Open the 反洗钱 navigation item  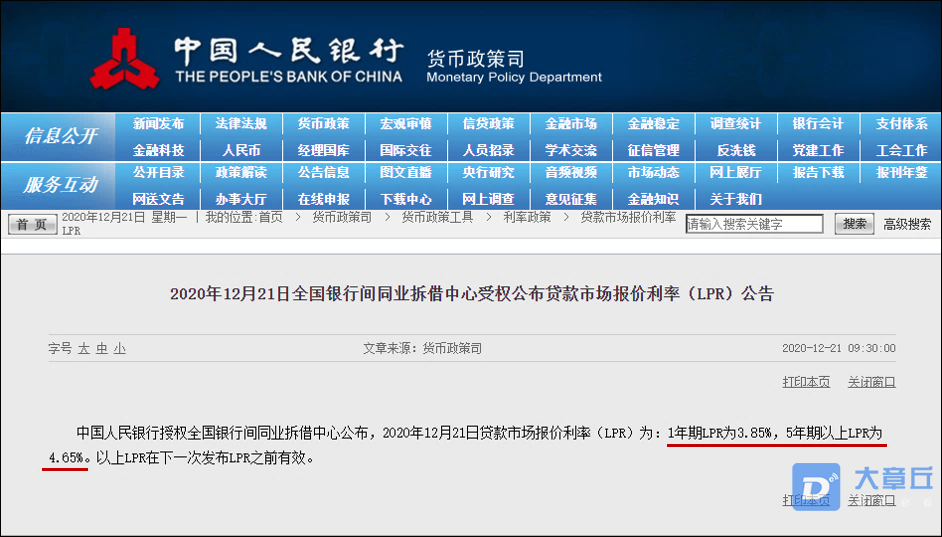pos(735,150)
